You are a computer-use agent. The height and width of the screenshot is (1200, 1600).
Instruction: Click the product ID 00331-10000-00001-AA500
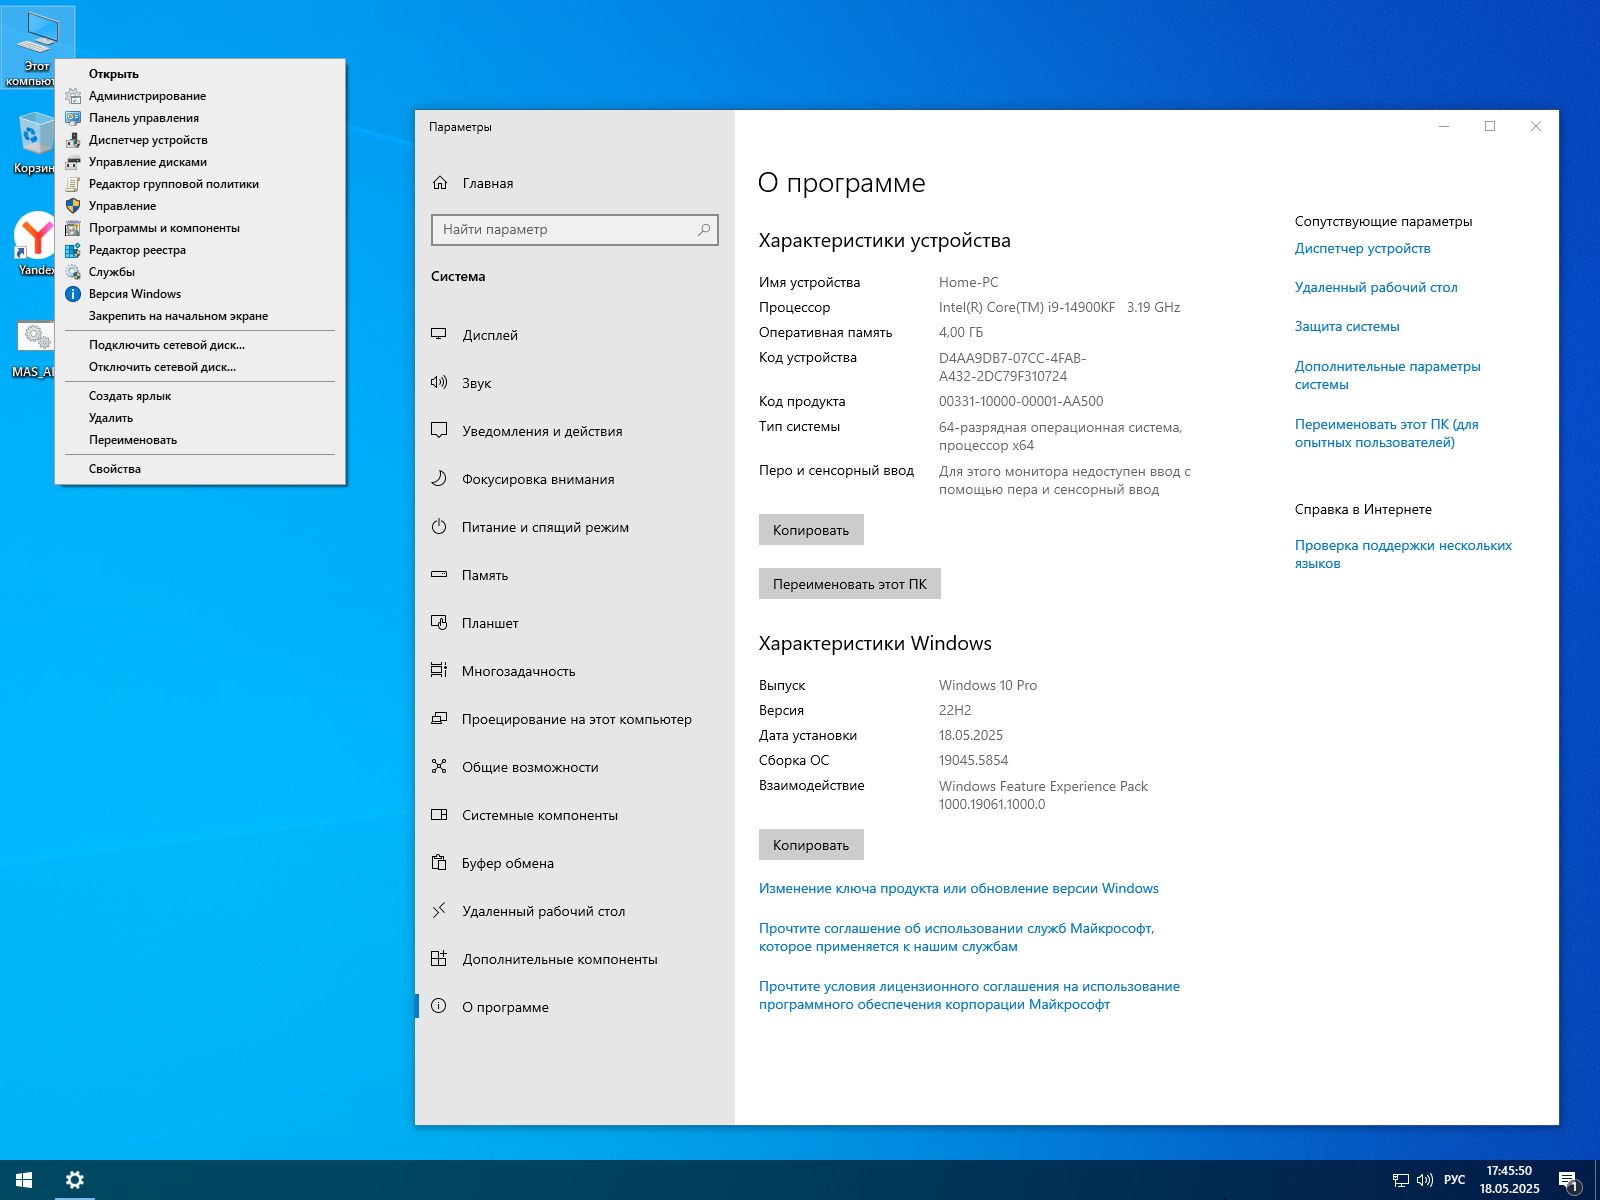click(1021, 401)
